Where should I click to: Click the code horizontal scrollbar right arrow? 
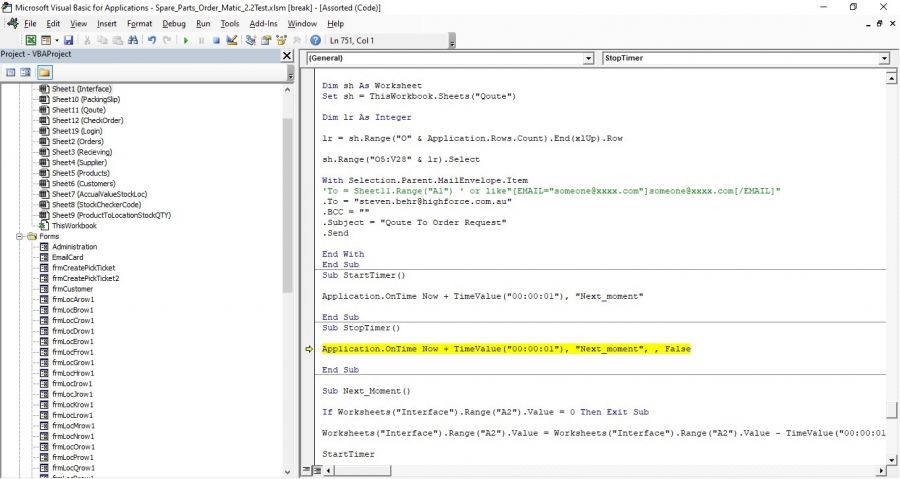point(881,470)
